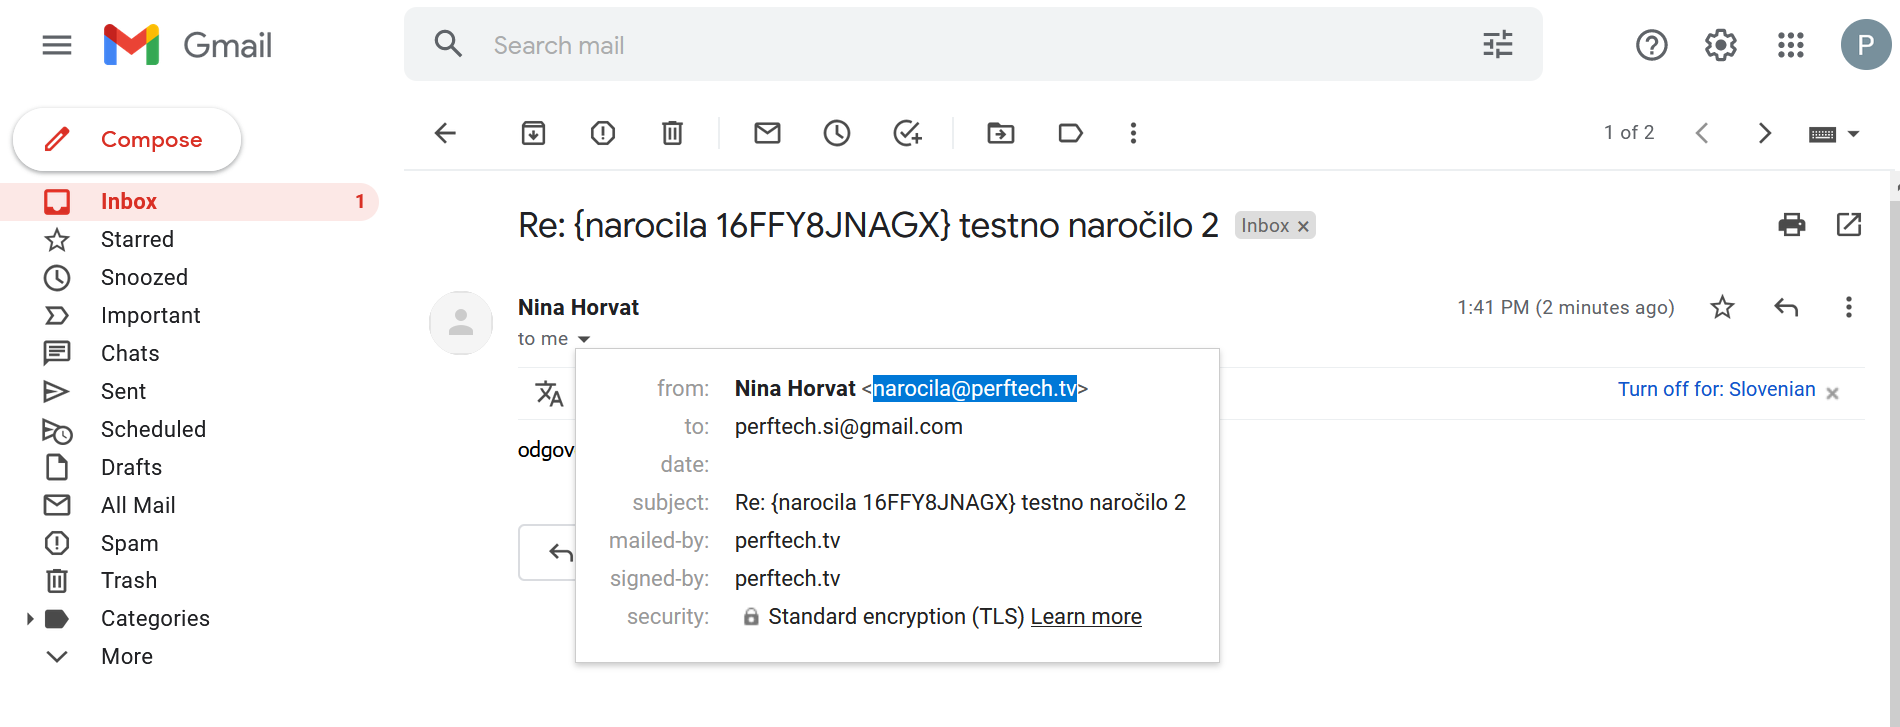Click sender profile avatar
The height and width of the screenshot is (727, 1900).
[x=461, y=323]
